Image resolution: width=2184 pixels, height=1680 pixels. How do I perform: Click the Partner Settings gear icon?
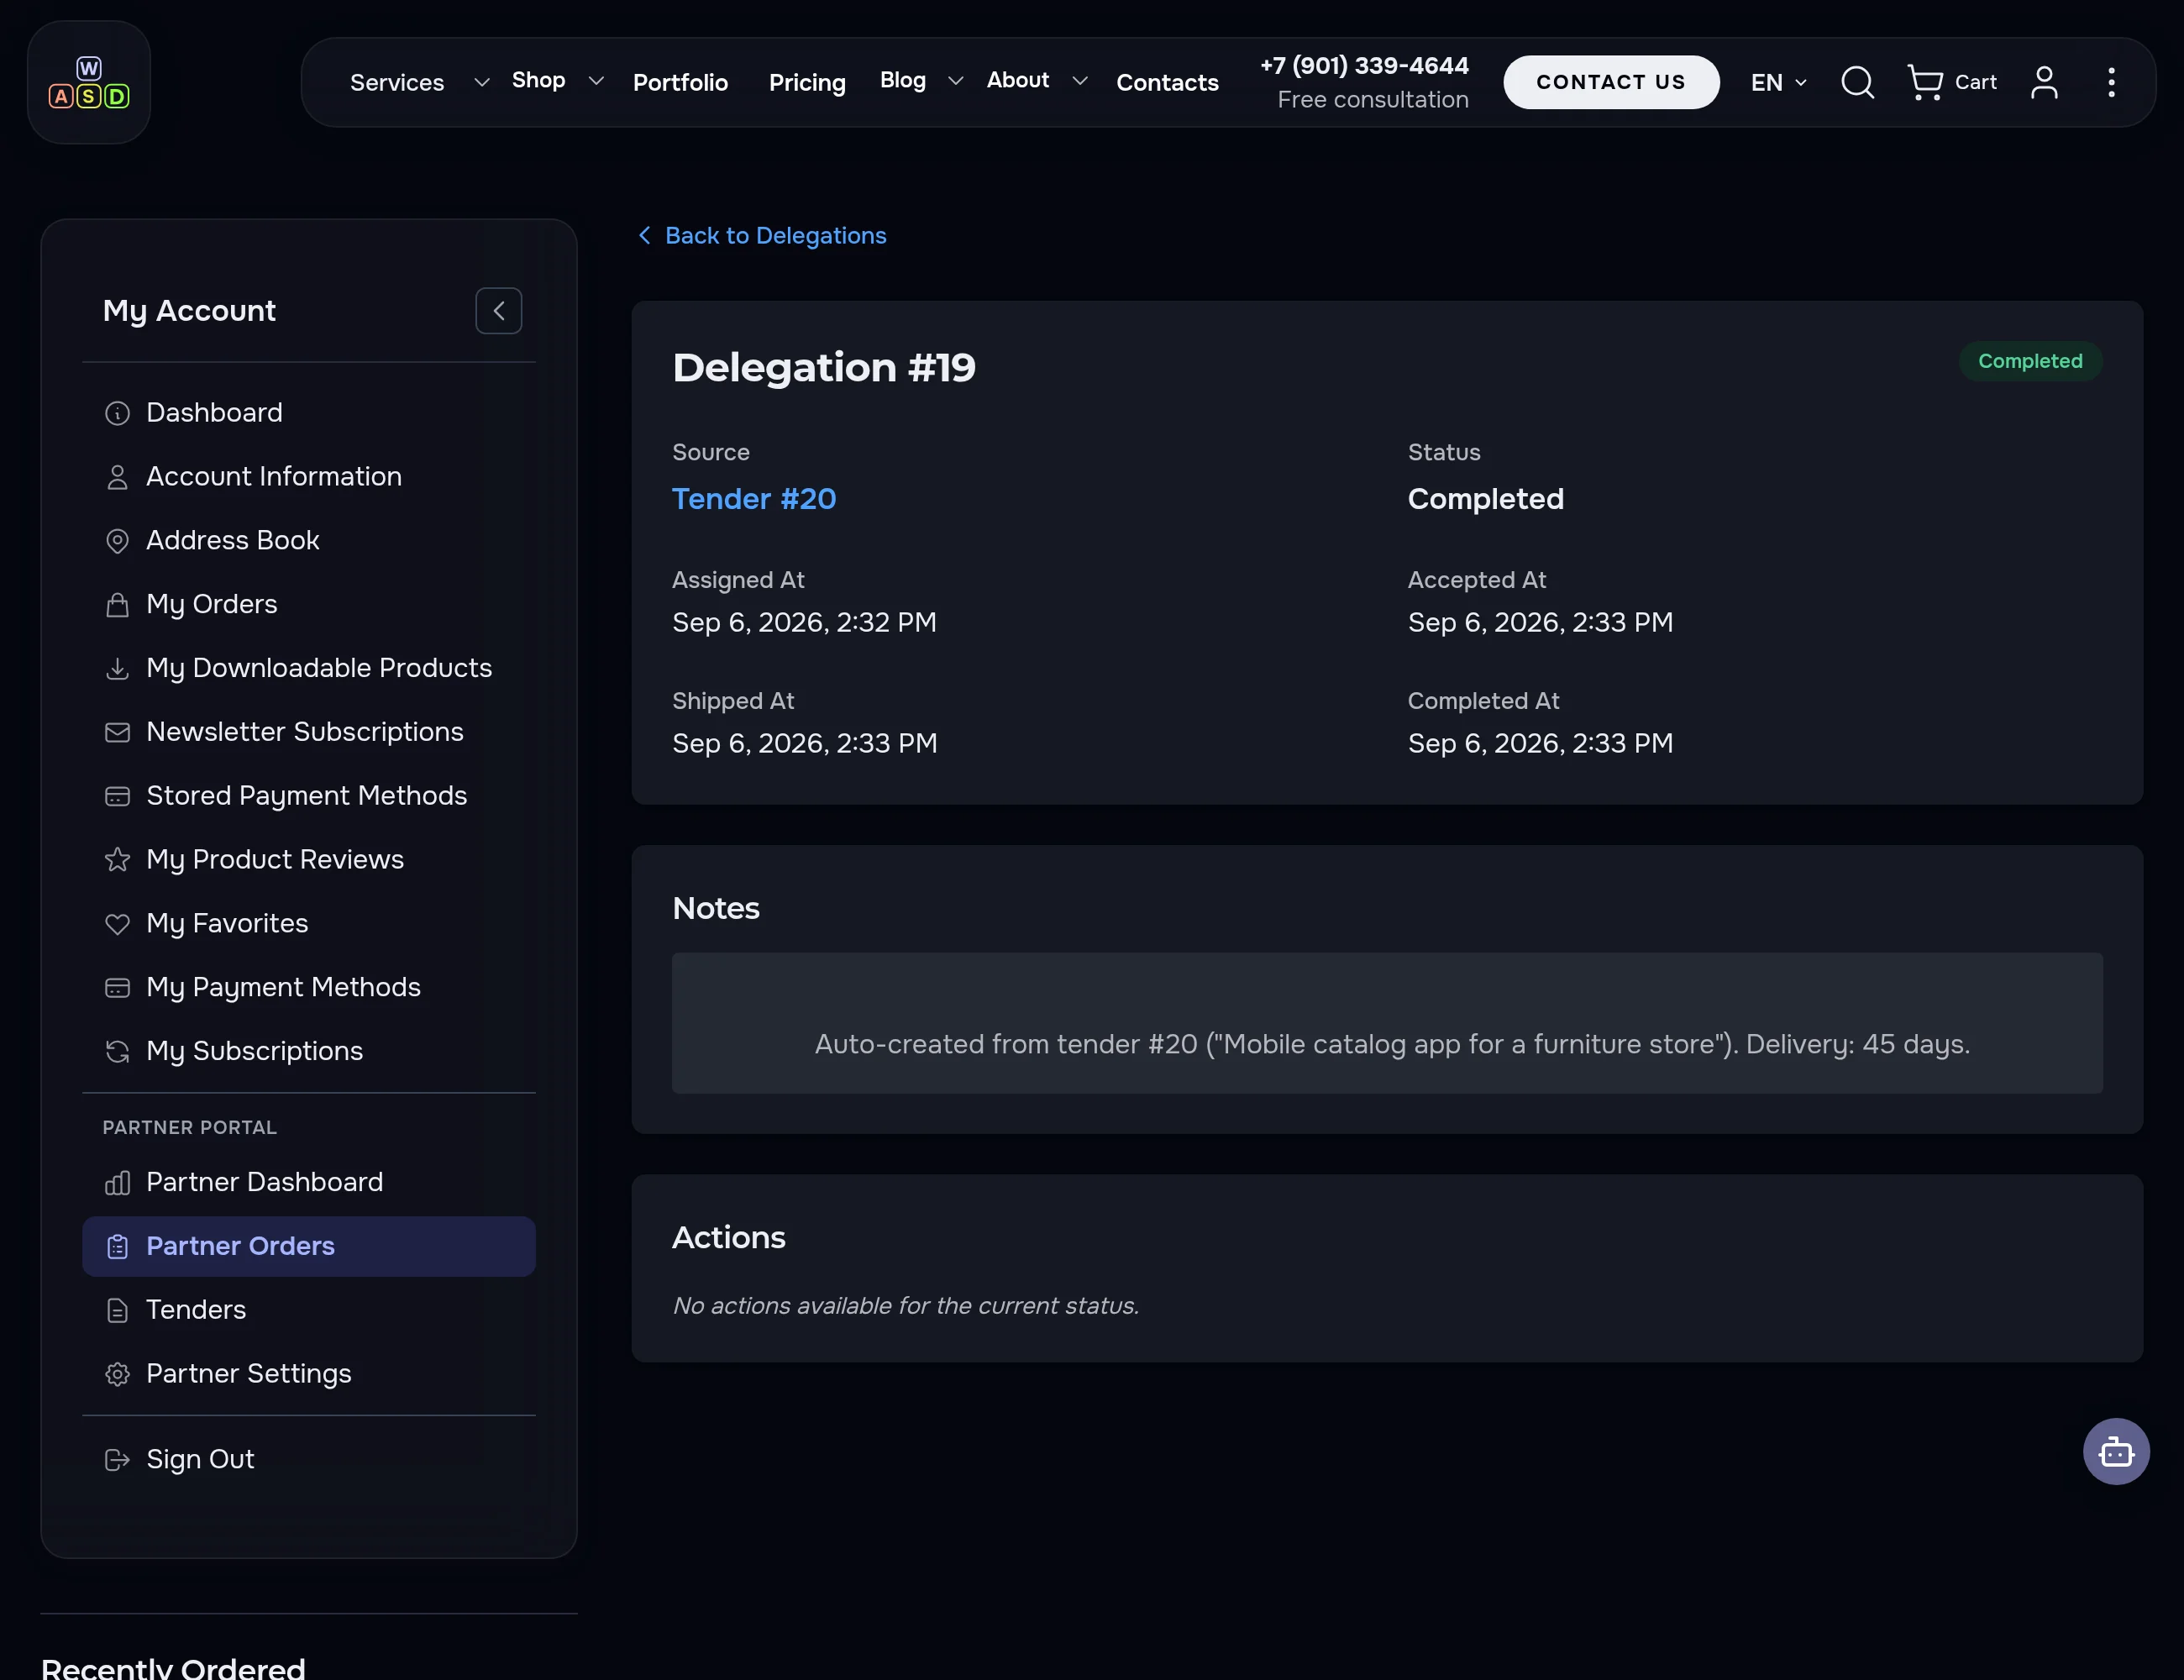pos(117,1374)
